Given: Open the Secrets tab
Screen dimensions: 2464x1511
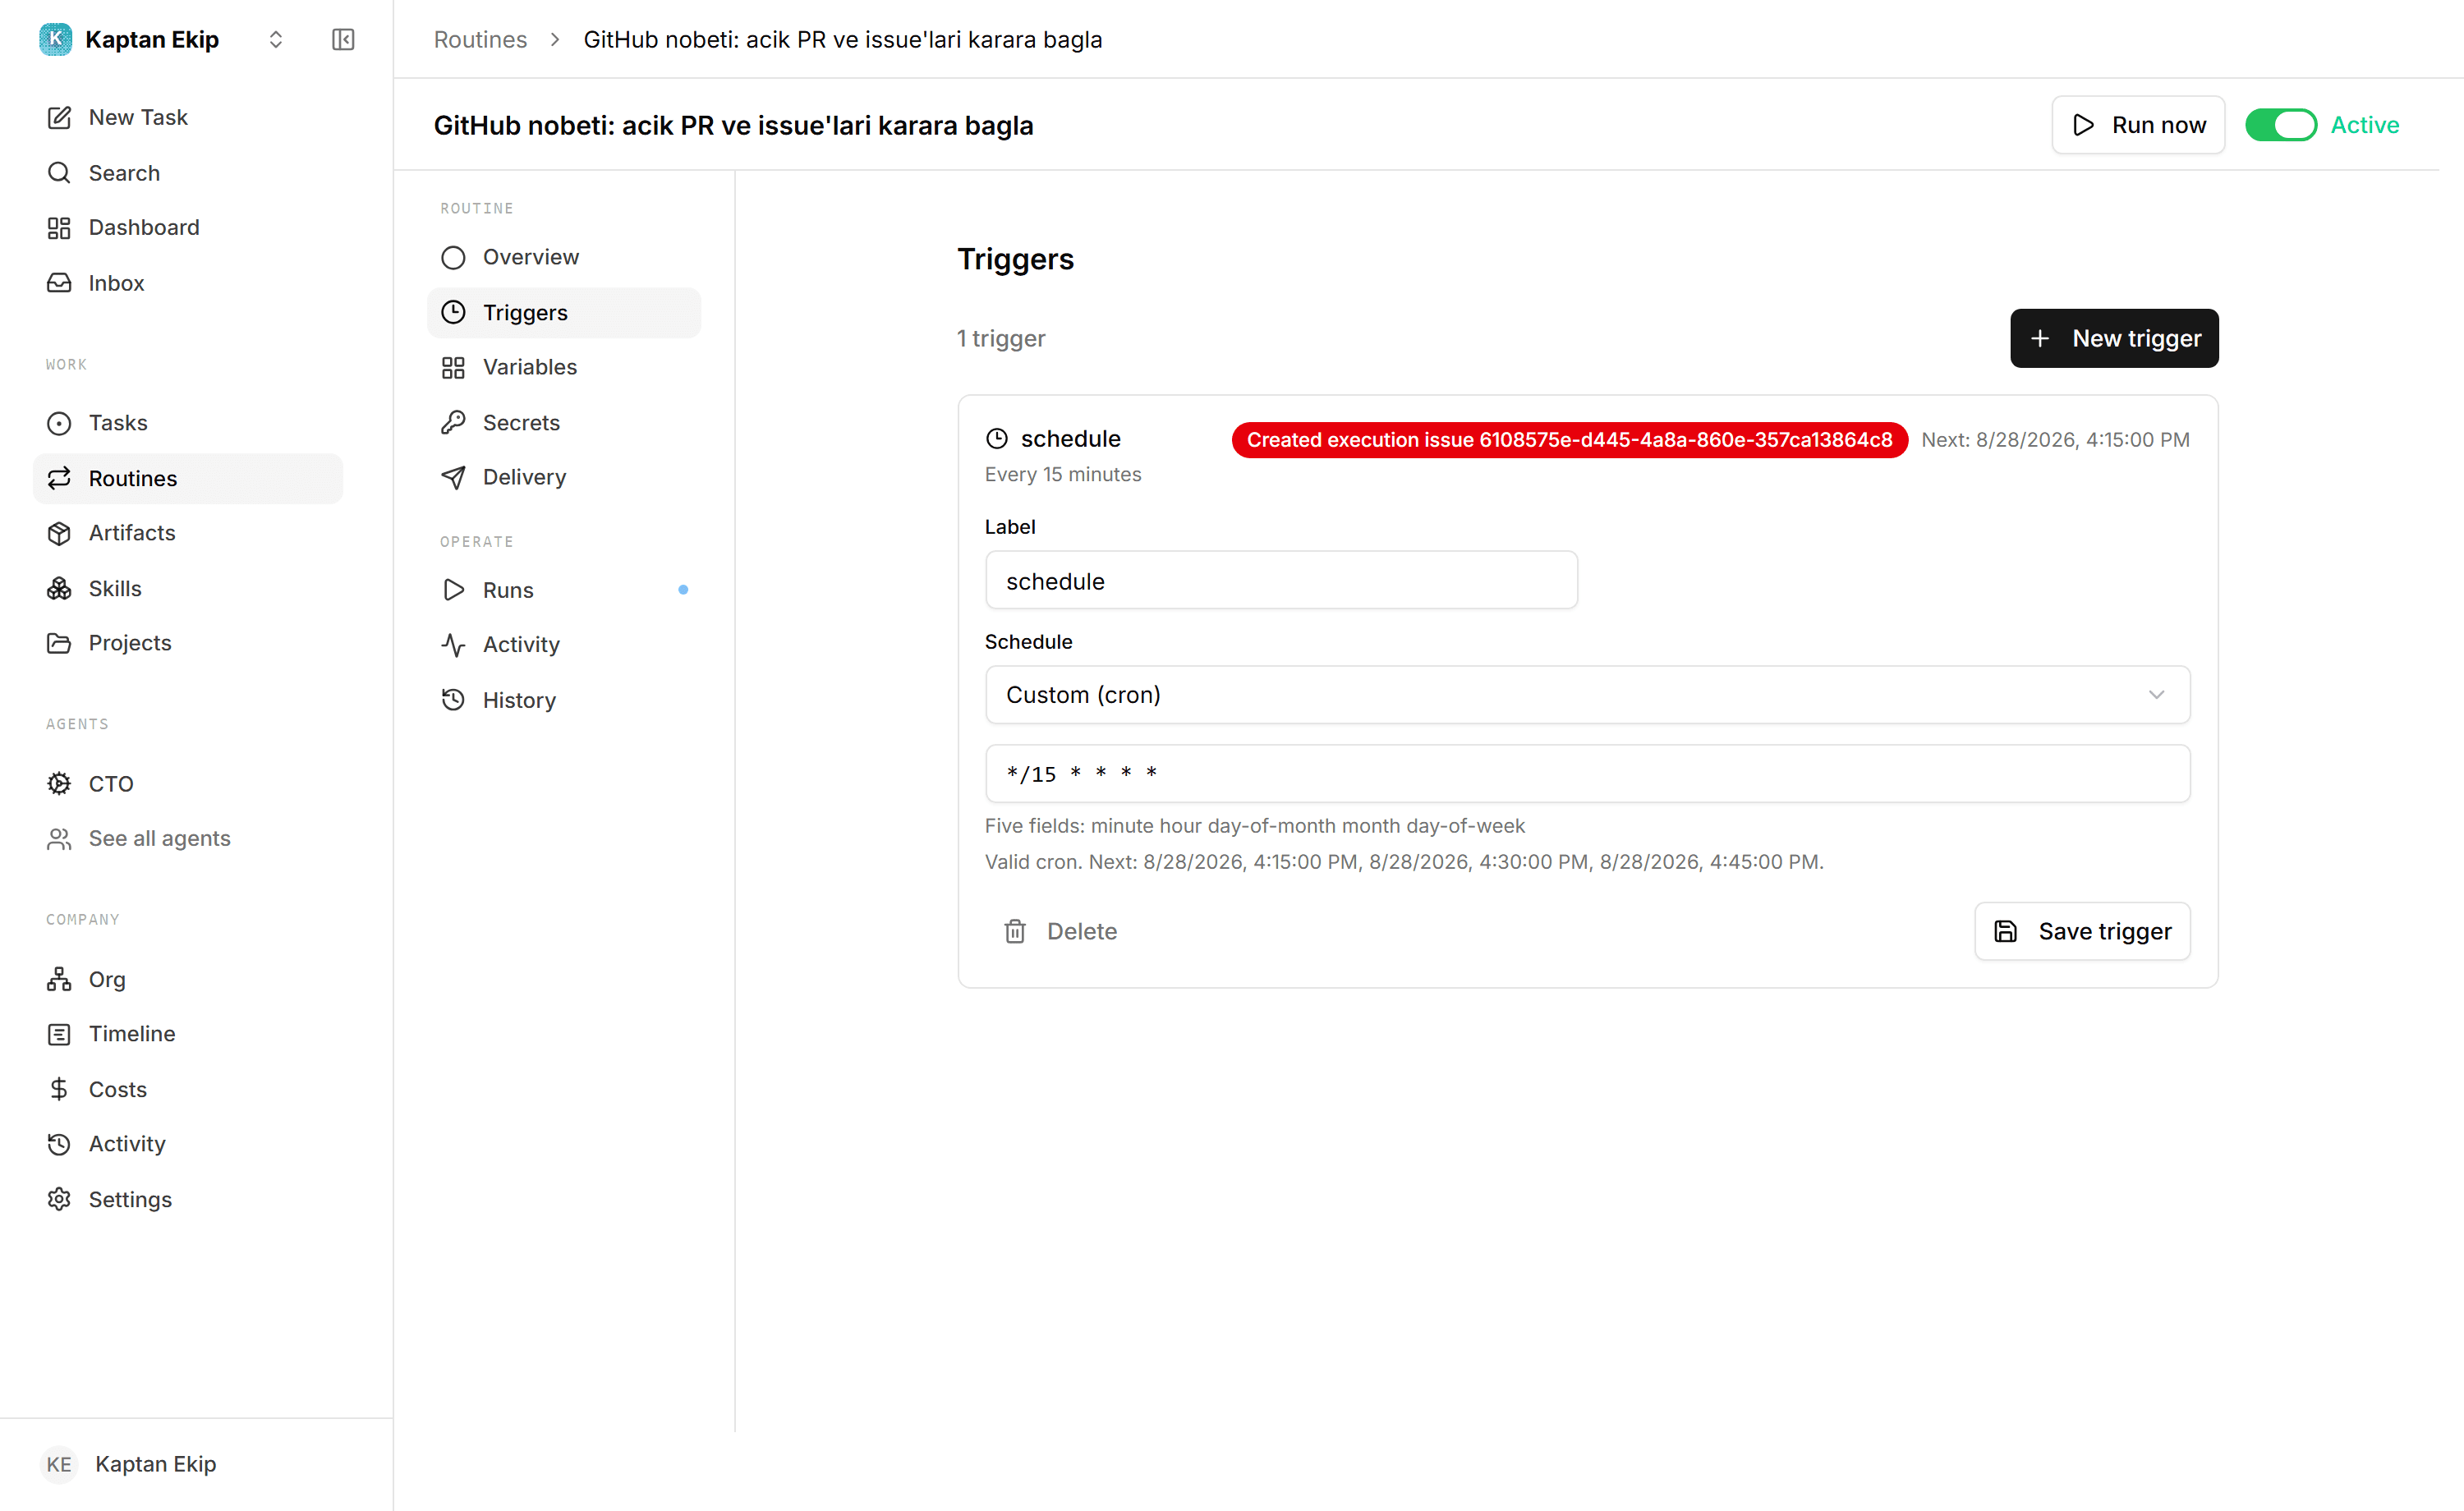Looking at the screenshot, I should pos(564,423).
